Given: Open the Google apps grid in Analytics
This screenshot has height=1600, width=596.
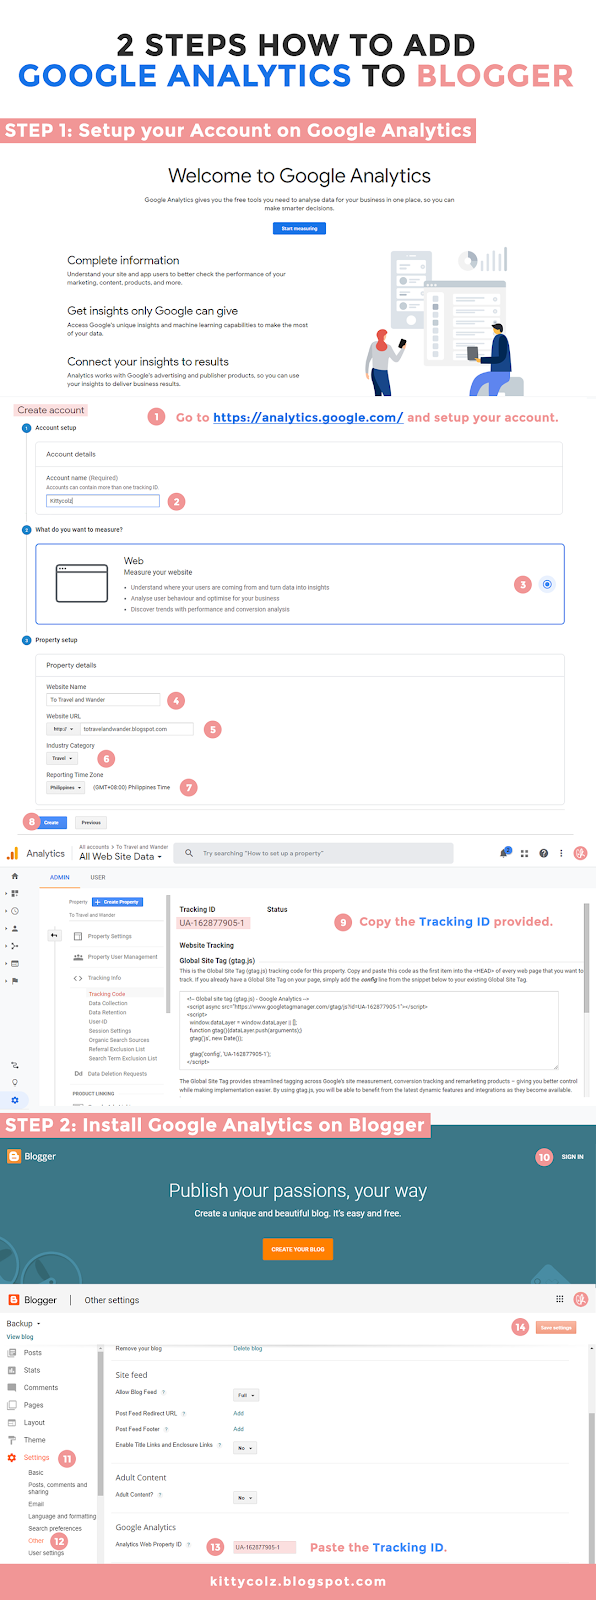Looking at the screenshot, I should [x=524, y=853].
